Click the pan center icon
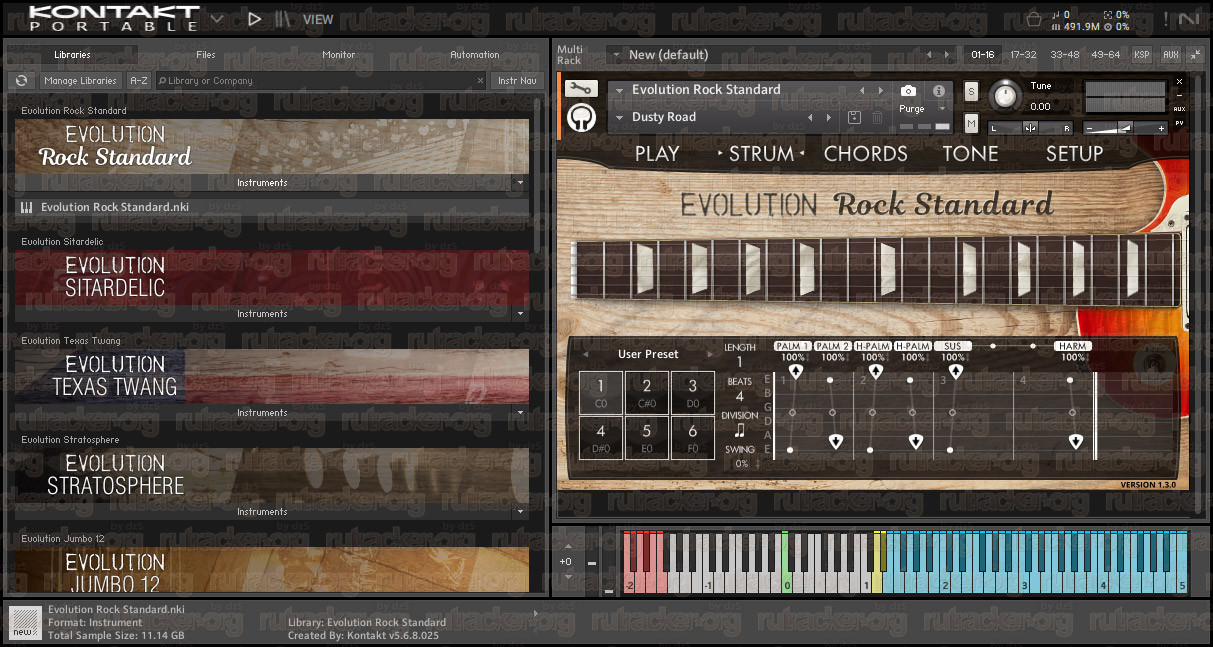This screenshot has height=647, width=1213. (1030, 128)
